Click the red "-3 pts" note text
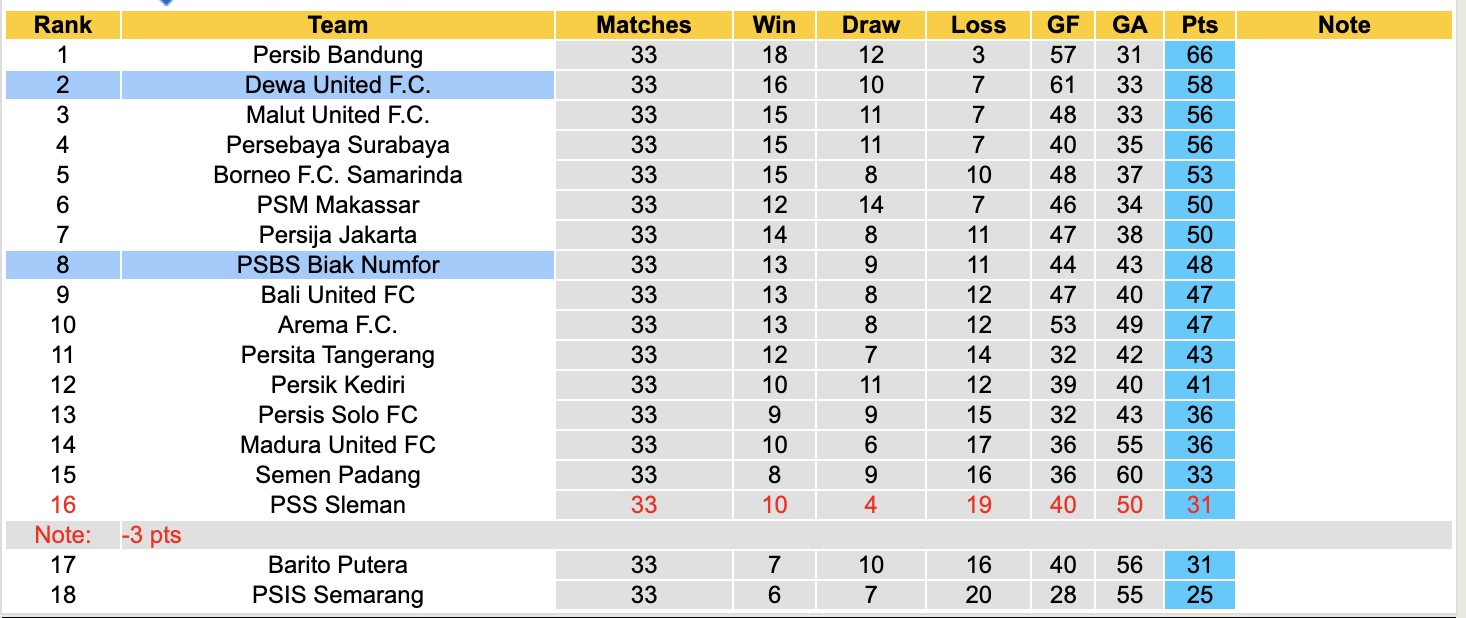1466x618 pixels. pos(152,535)
